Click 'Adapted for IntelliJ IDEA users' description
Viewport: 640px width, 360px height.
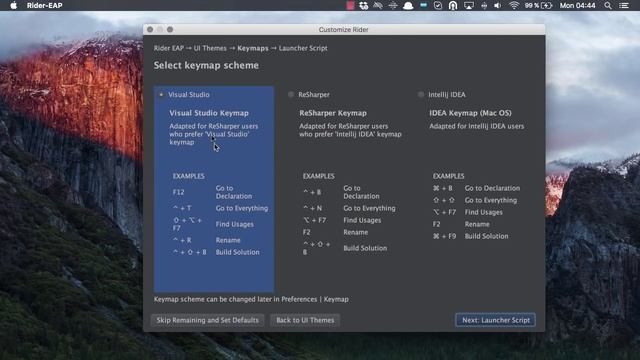[476, 126]
